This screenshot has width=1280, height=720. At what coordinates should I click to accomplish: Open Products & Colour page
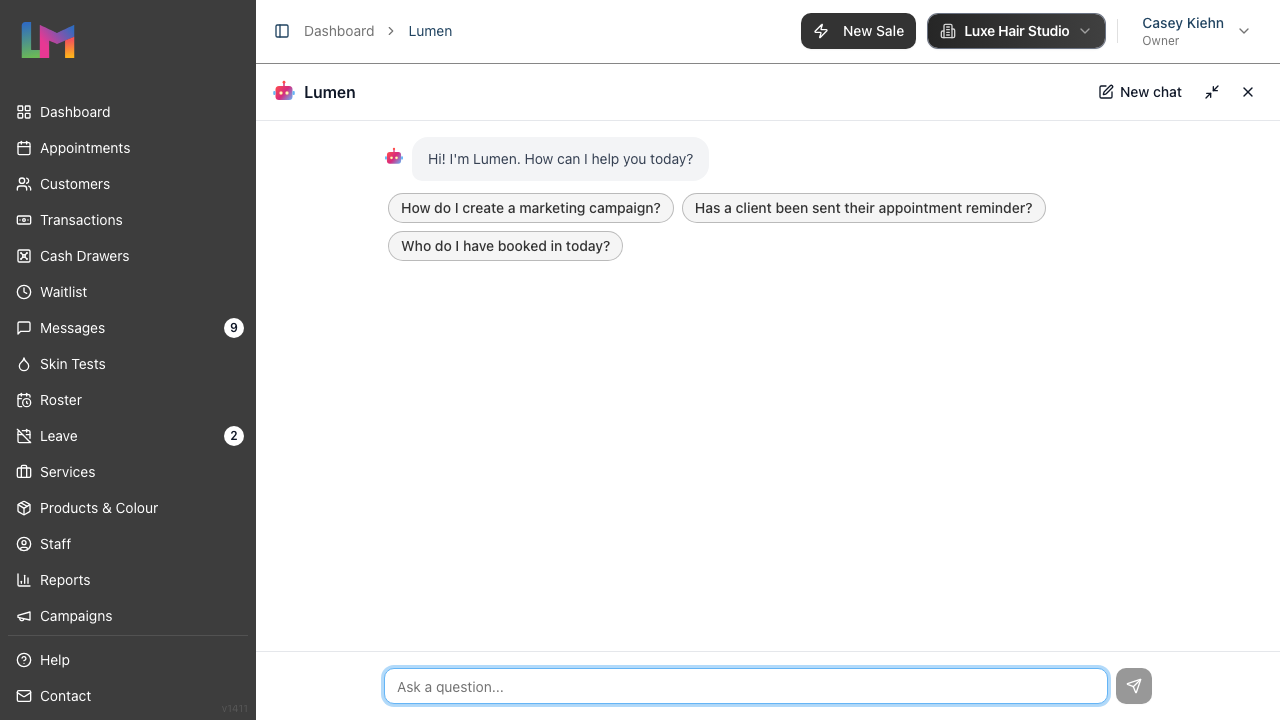click(x=128, y=508)
